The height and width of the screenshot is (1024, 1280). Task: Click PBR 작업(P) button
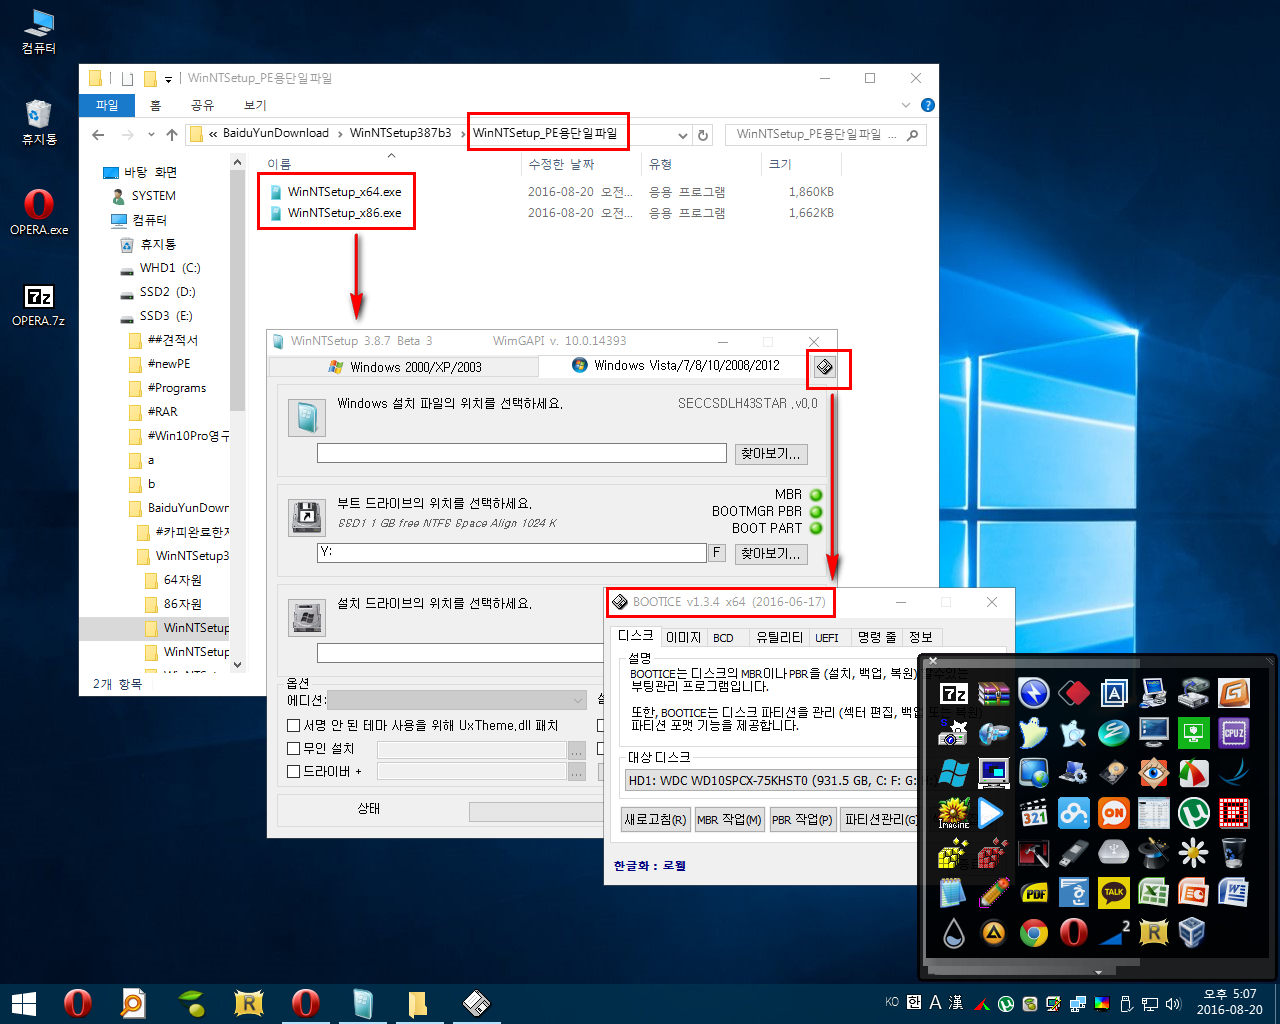tap(802, 819)
